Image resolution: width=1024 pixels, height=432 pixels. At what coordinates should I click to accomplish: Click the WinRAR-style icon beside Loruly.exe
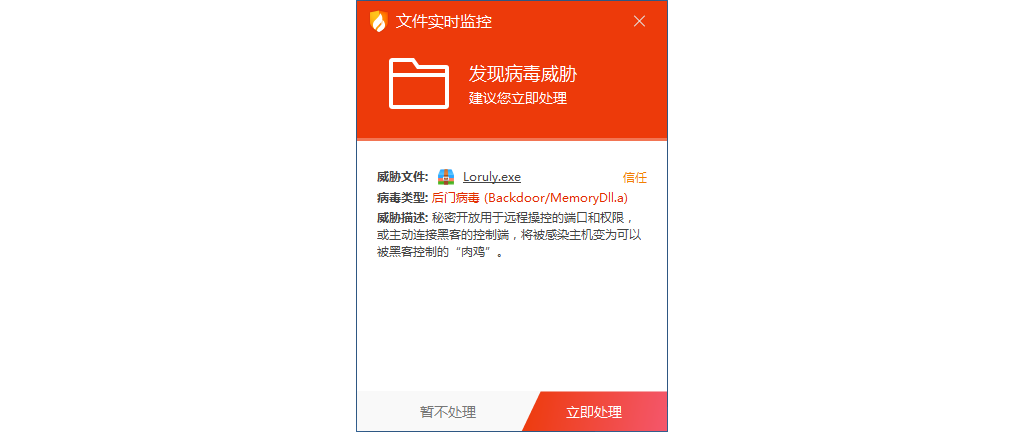tap(446, 177)
